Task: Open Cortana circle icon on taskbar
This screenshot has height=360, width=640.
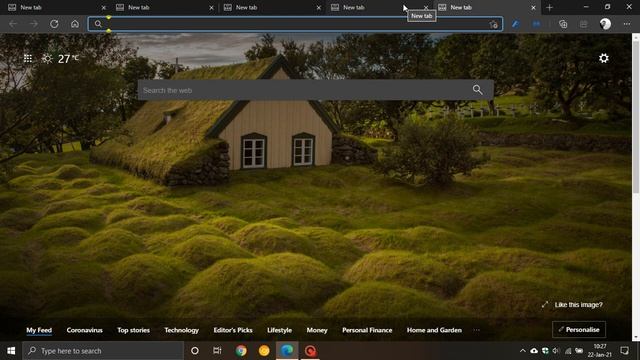Action: [195, 351]
